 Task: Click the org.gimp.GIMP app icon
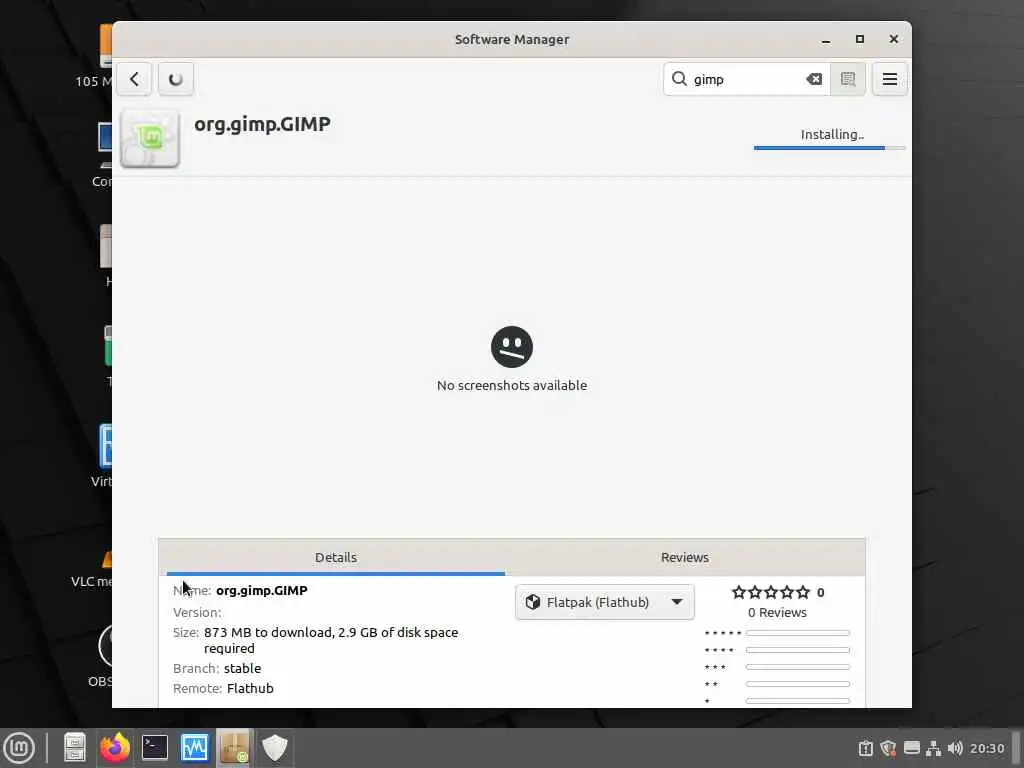coord(150,138)
